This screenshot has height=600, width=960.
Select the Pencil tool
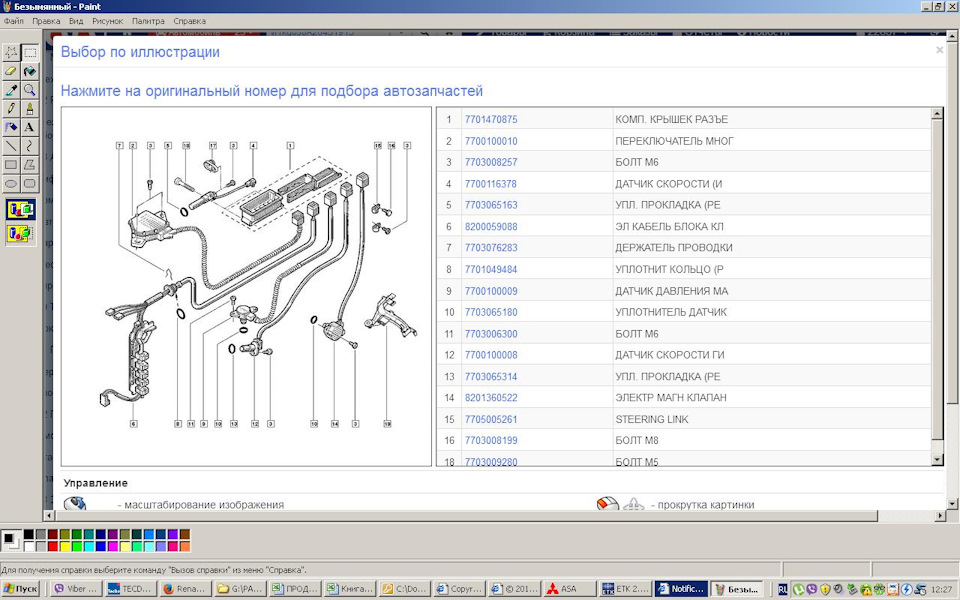pyautogui.click(x=10, y=109)
